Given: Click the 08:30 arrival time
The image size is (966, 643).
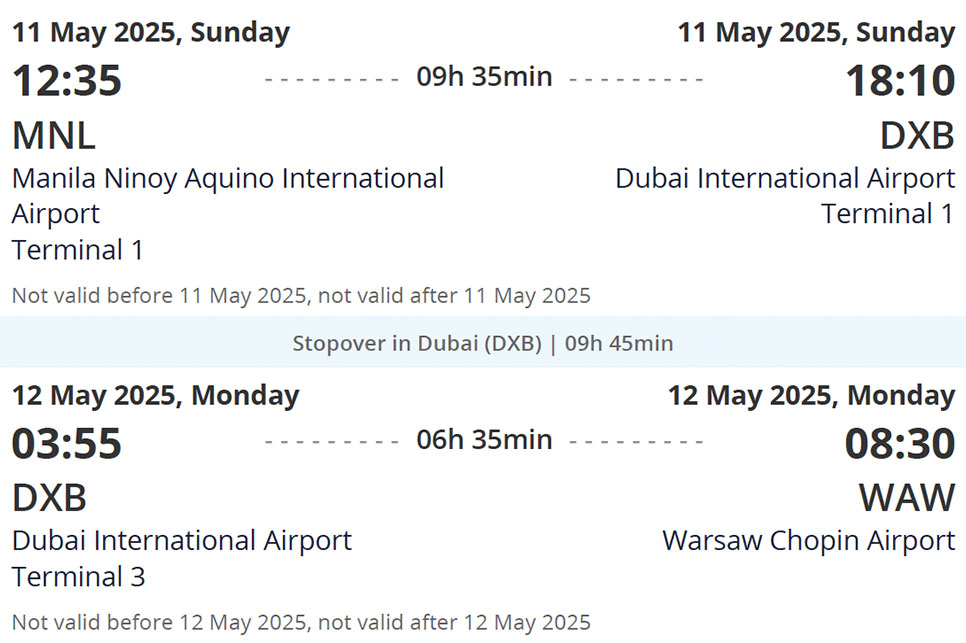Looking at the screenshot, I should [x=900, y=444].
